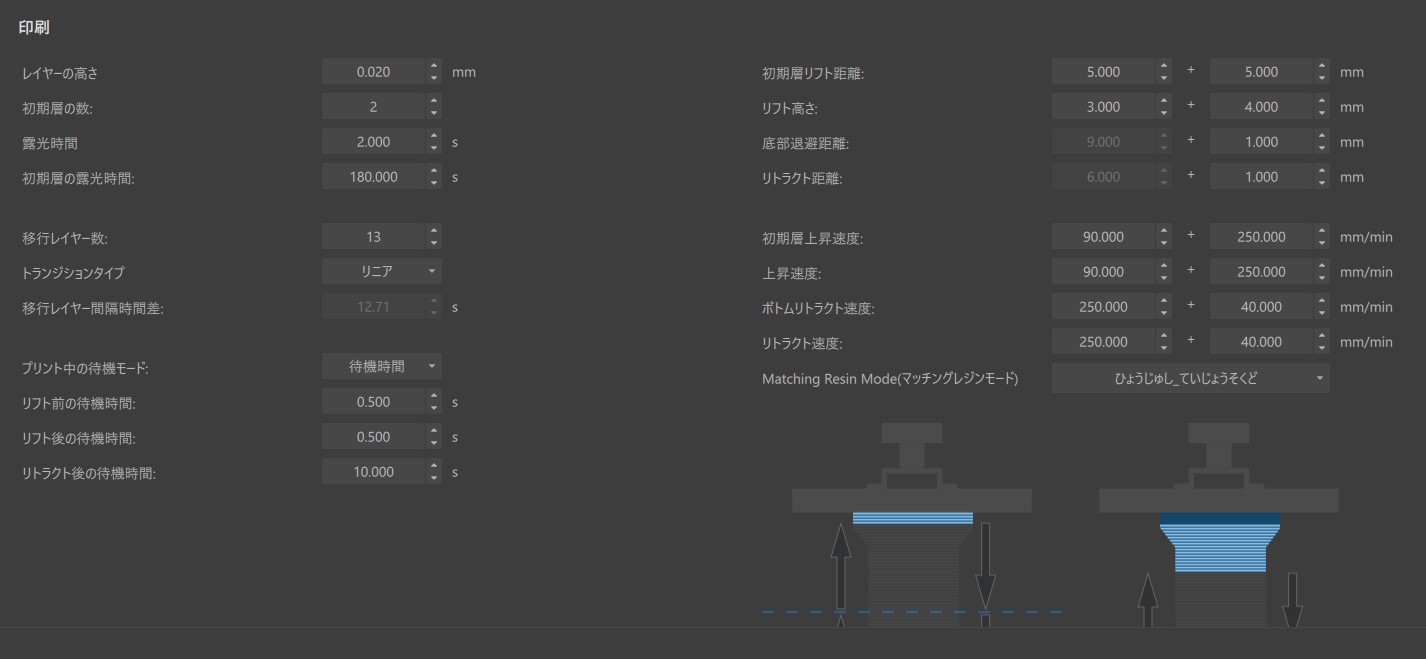Raise 移行レイヤー数 with the up arrow
The height and width of the screenshot is (659, 1426).
tap(434, 231)
